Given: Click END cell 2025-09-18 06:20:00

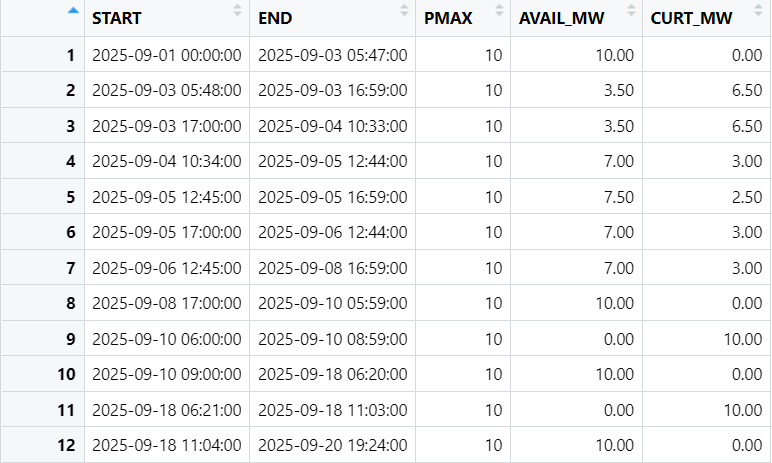Looking at the screenshot, I should point(332,374).
